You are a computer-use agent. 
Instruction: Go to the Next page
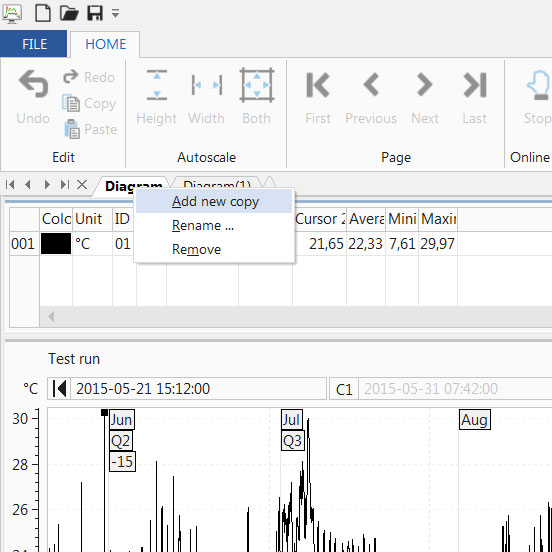click(425, 97)
